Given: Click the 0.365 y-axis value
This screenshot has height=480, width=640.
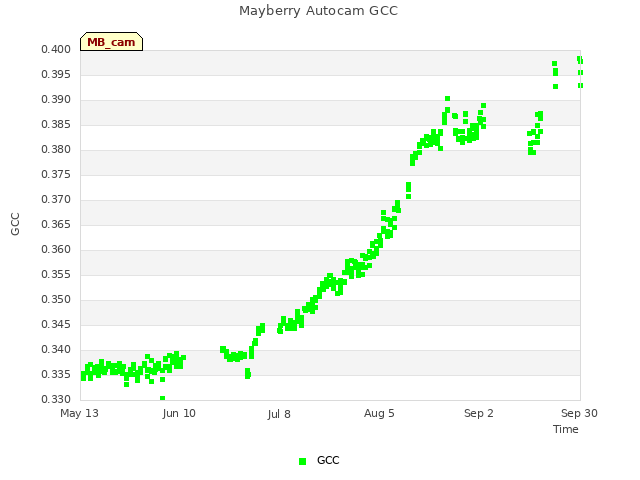Looking at the screenshot, I should (x=56, y=224).
